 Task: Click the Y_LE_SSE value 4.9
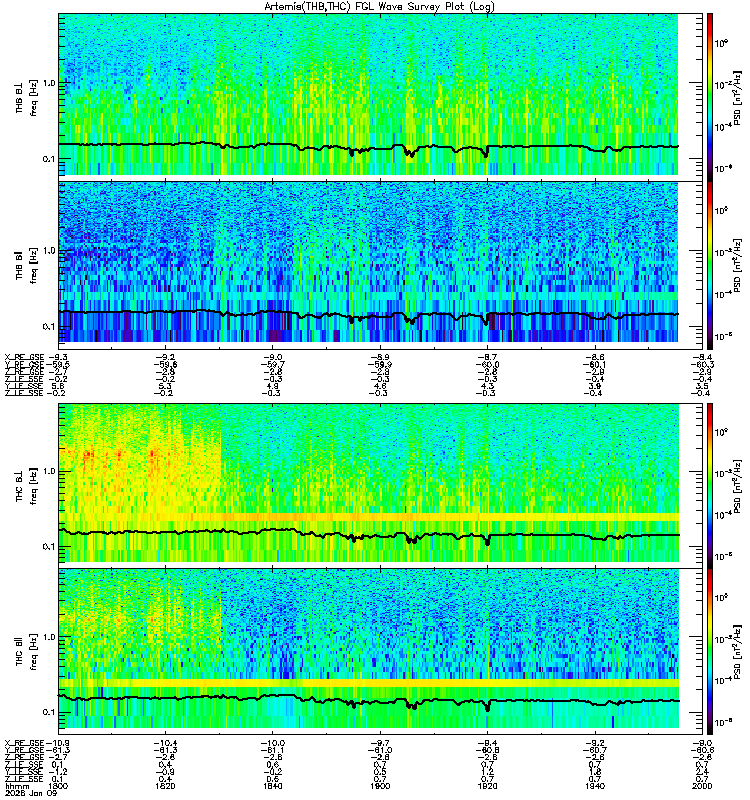point(272,386)
